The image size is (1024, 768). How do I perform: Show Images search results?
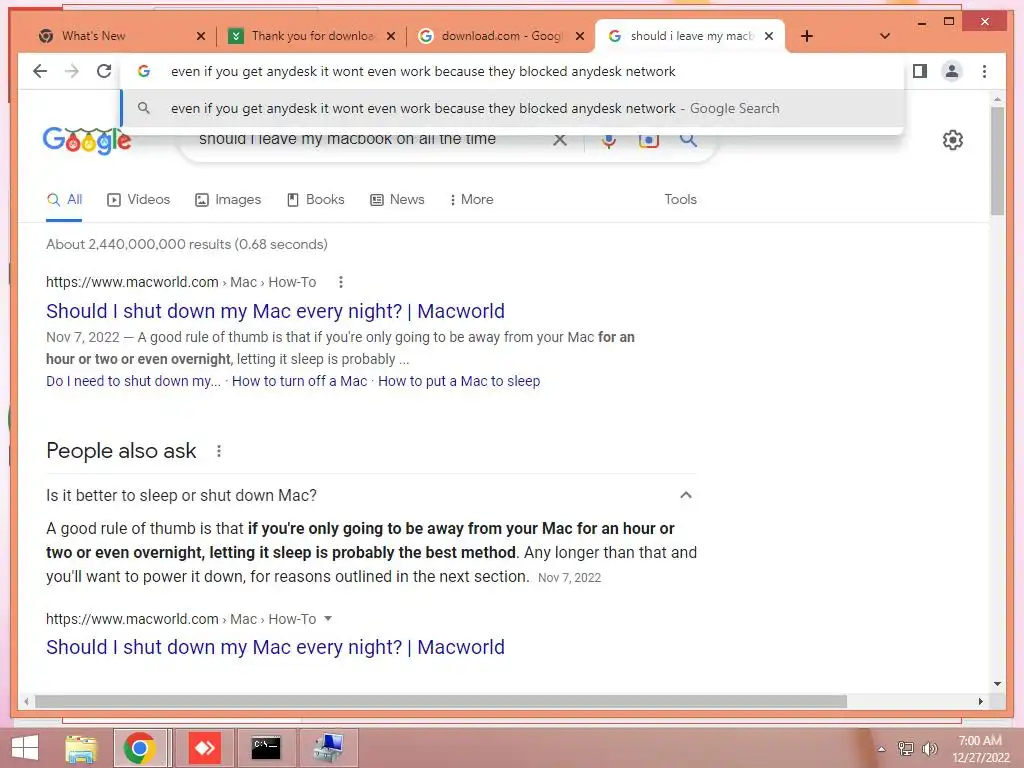pos(228,200)
